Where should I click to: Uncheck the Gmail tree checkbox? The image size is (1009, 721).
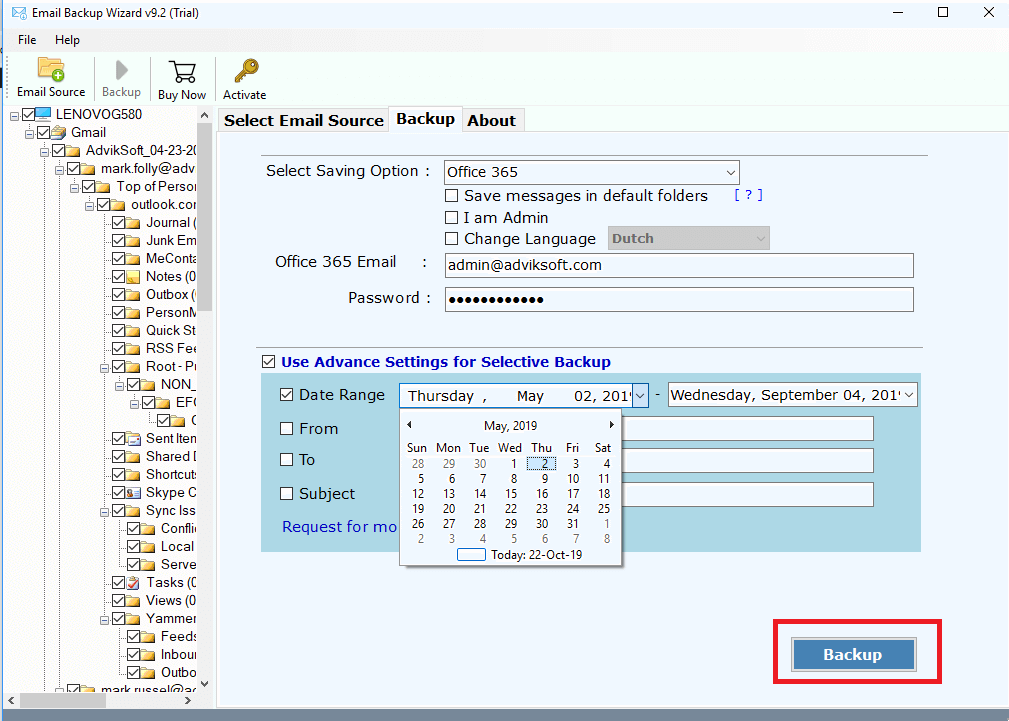(43, 133)
